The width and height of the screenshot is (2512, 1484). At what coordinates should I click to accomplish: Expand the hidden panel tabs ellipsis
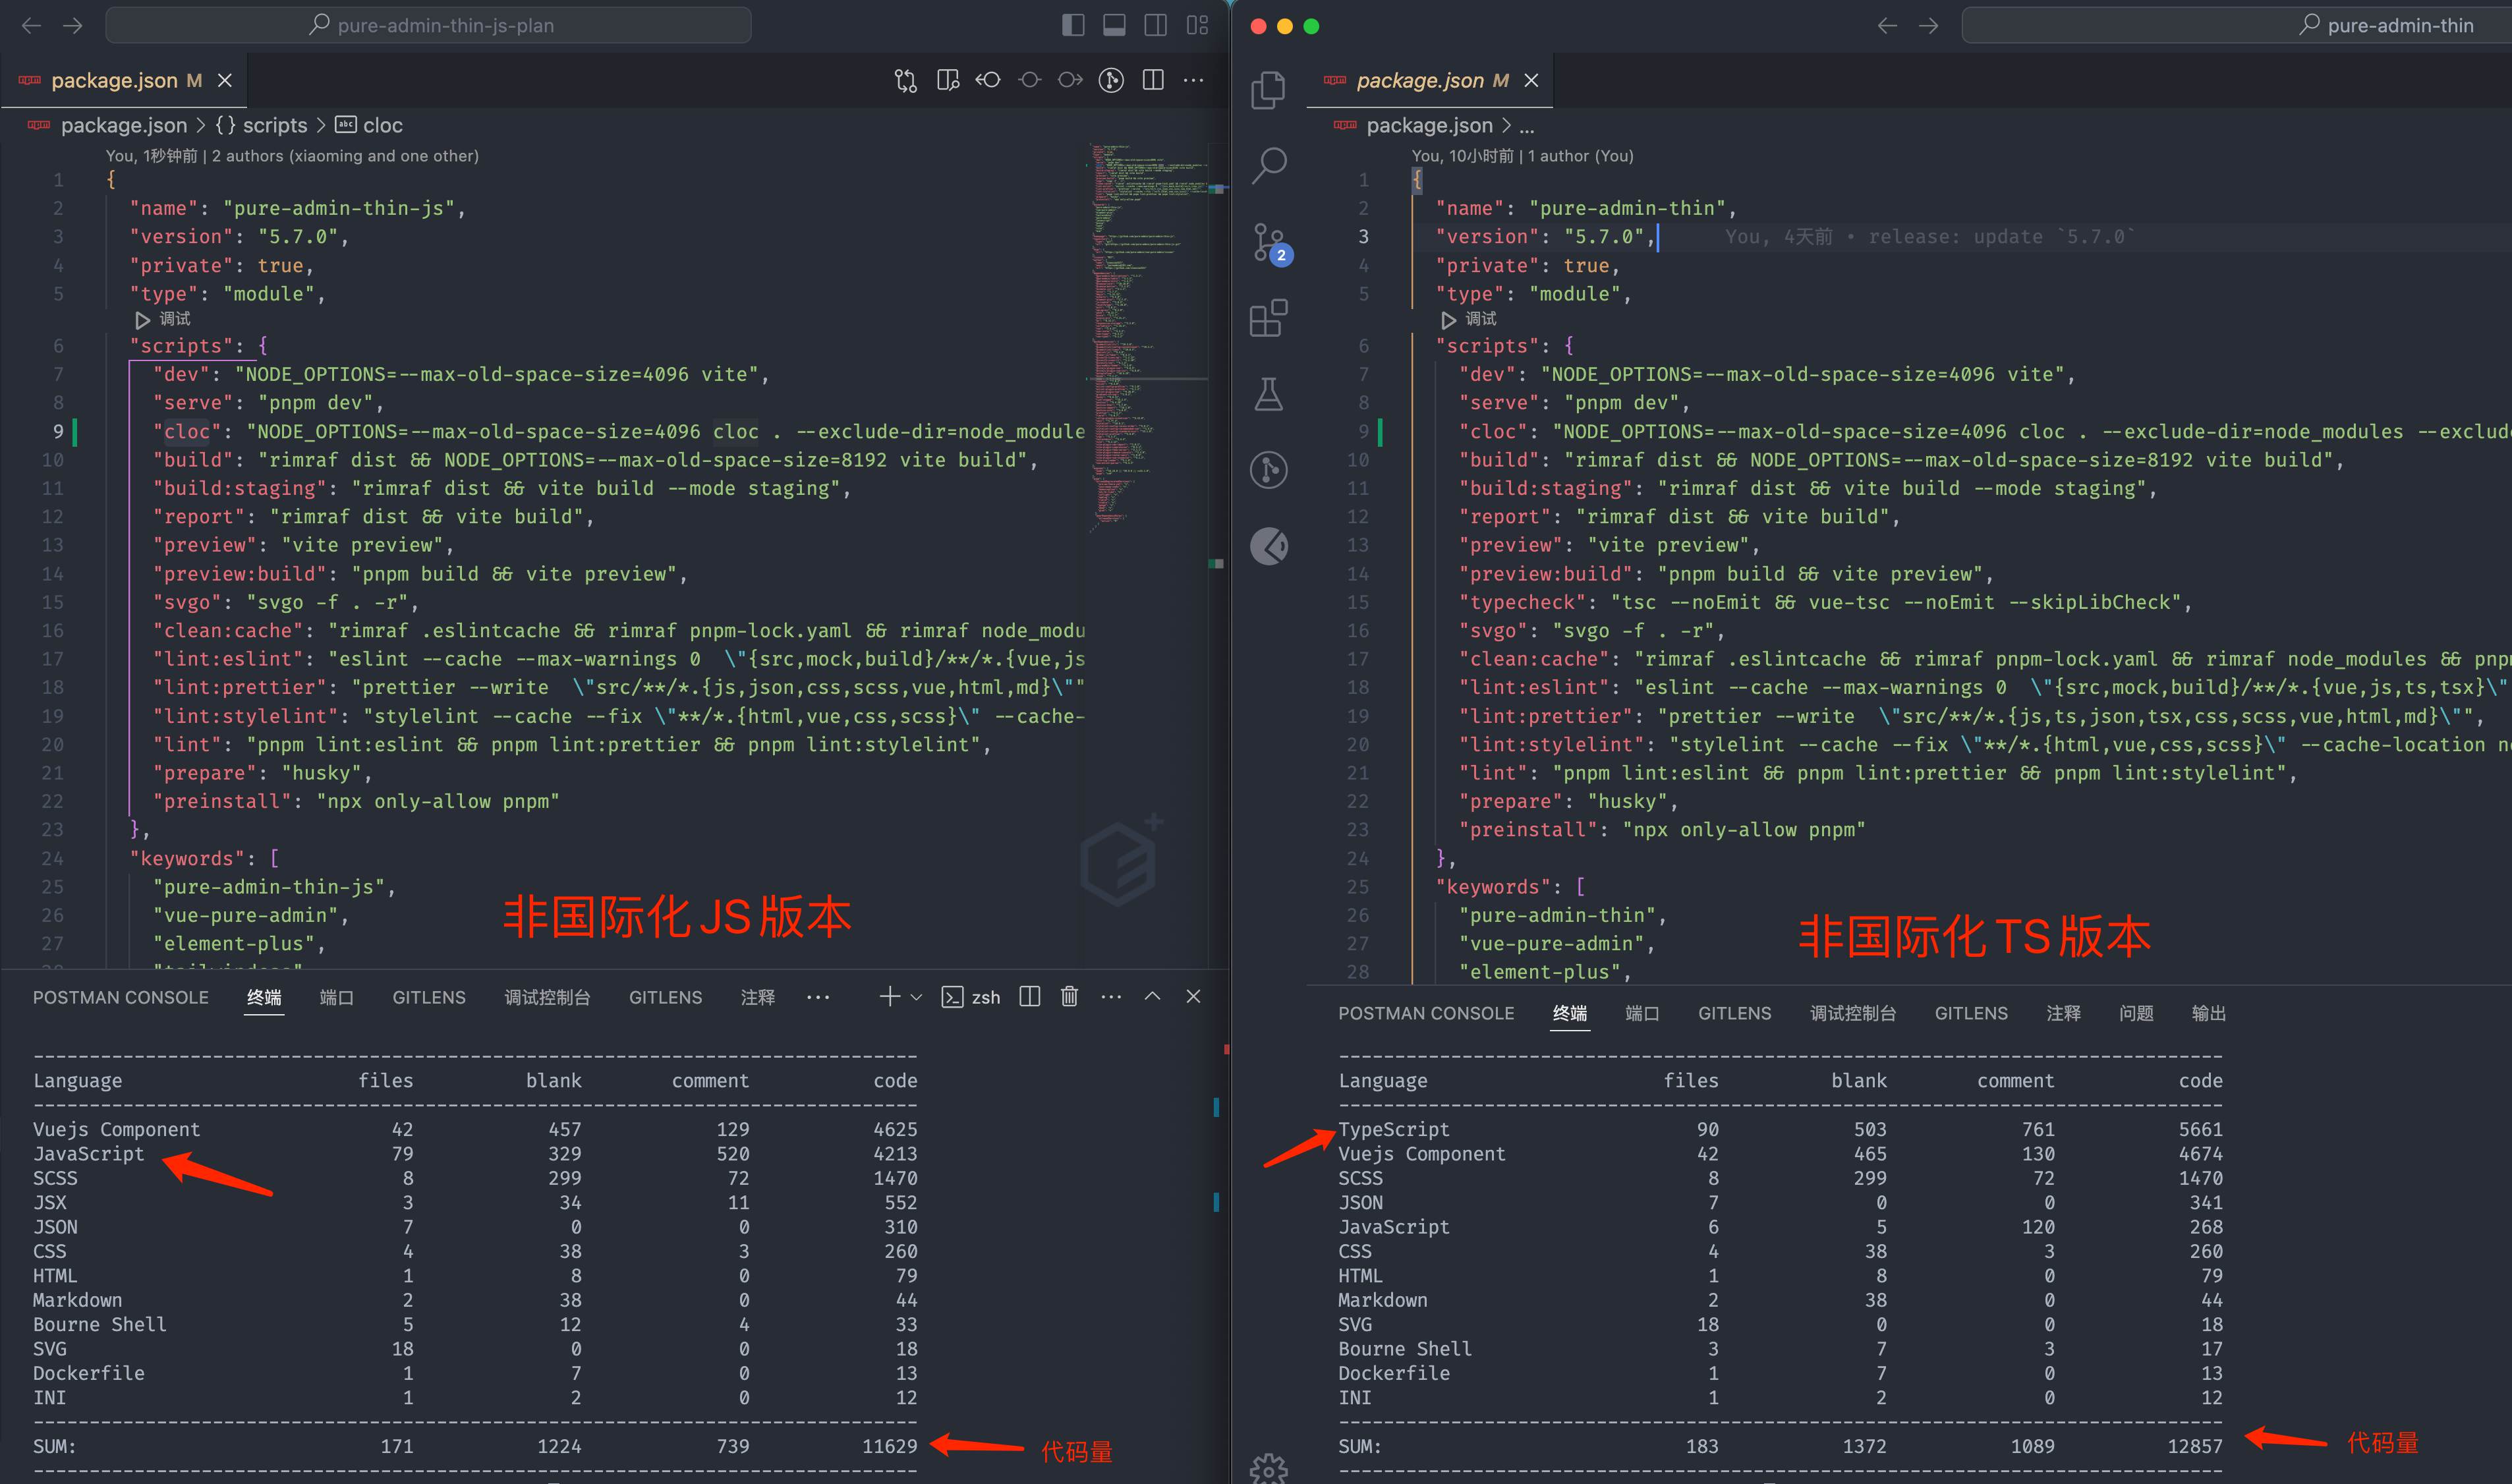(818, 997)
